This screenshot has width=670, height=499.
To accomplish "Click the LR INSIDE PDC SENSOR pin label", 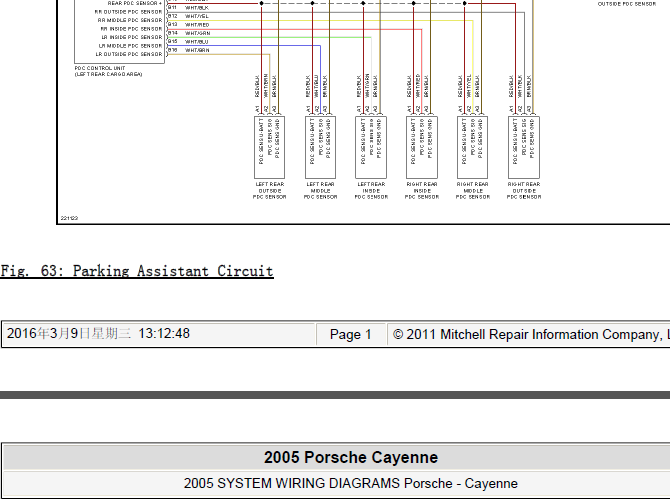I will tap(132, 37).
